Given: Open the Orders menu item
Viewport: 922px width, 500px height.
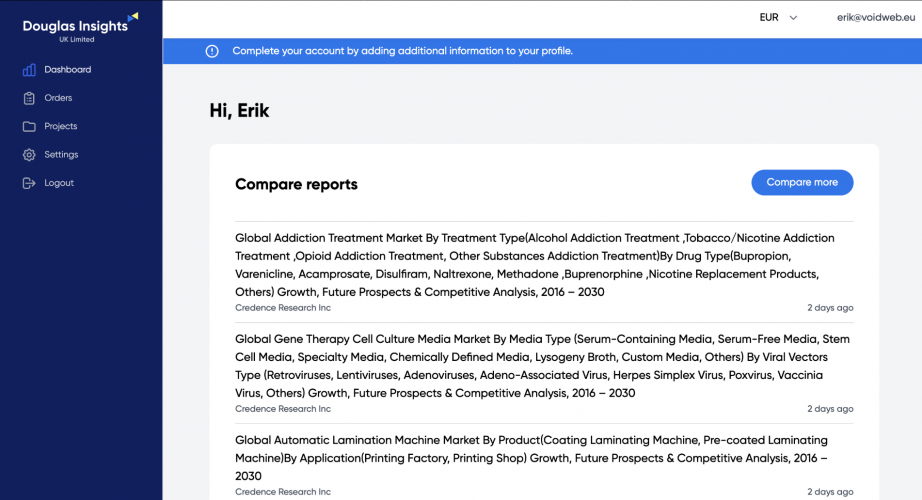Looking at the screenshot, I should (58, 98).
